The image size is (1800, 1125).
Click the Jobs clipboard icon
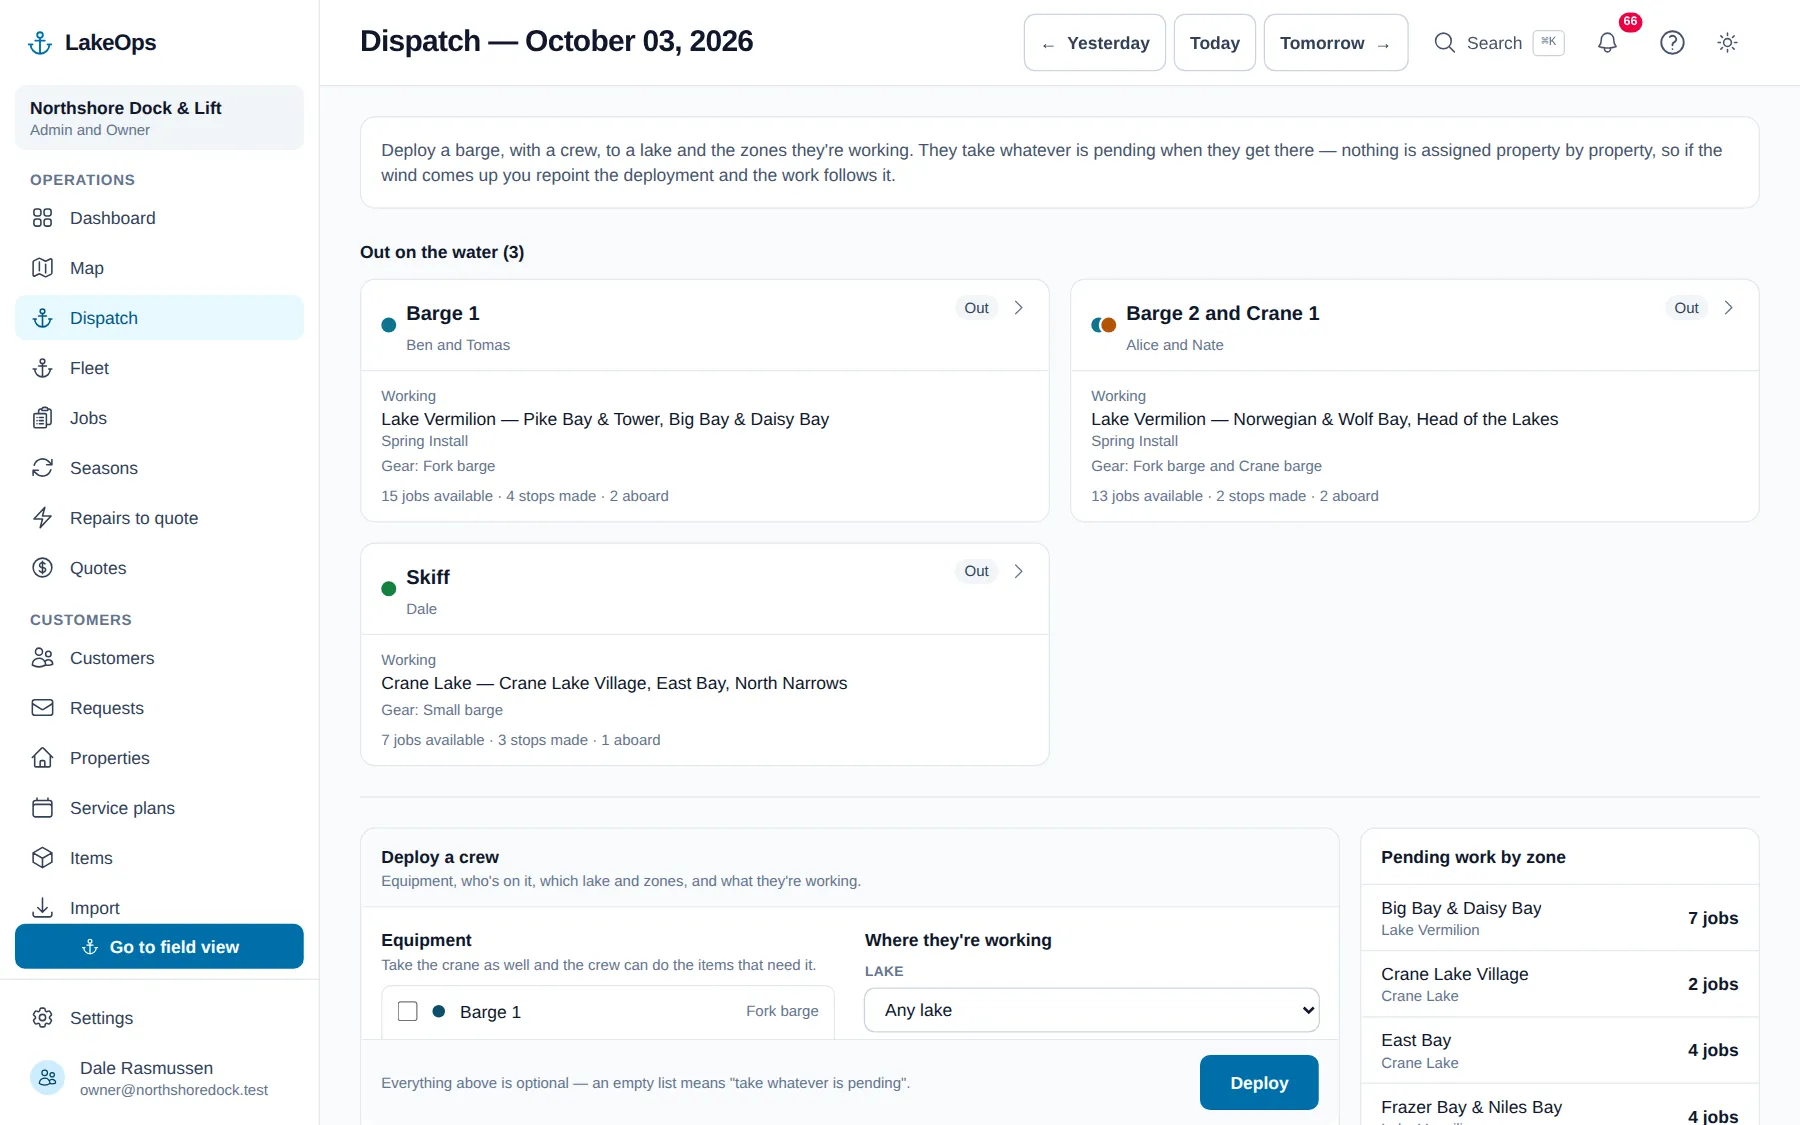(42, 418)
